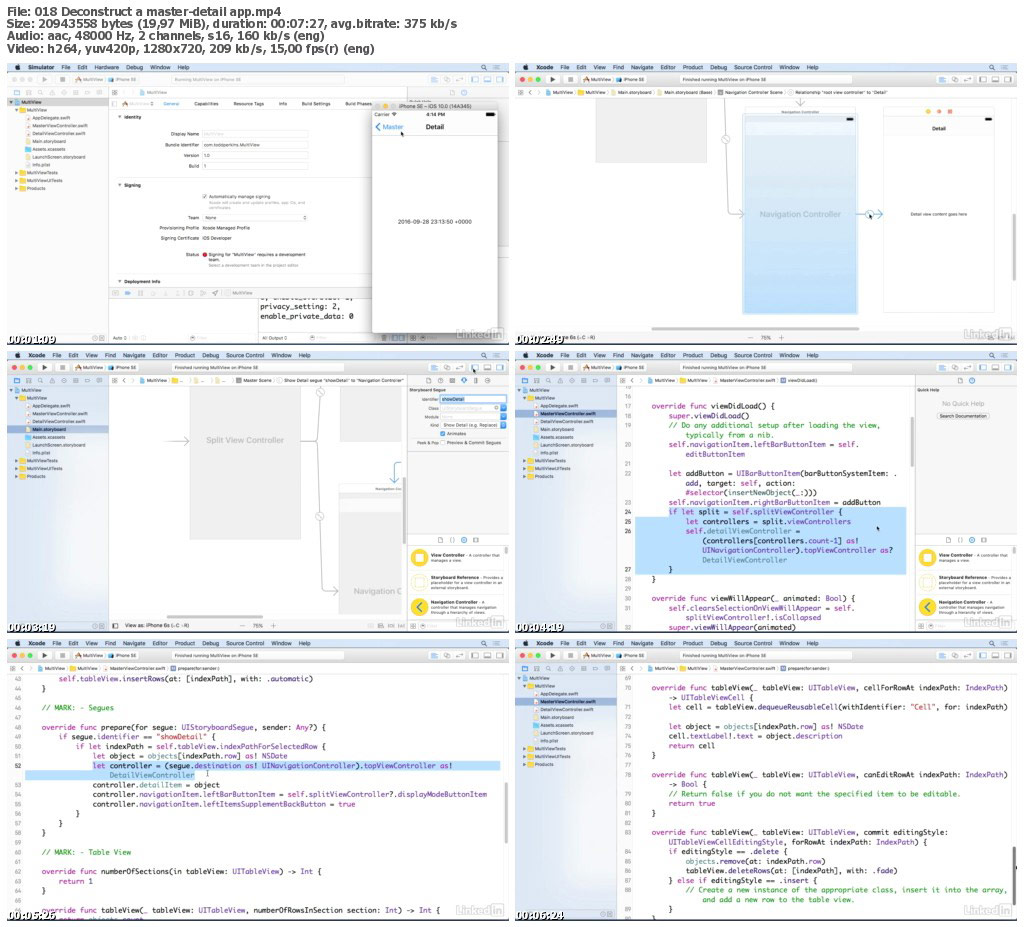Expand the MultiViewTests folder in 01:09 frame
The width and height of the screenshot is (1024, 927).
tap(16, 172)
